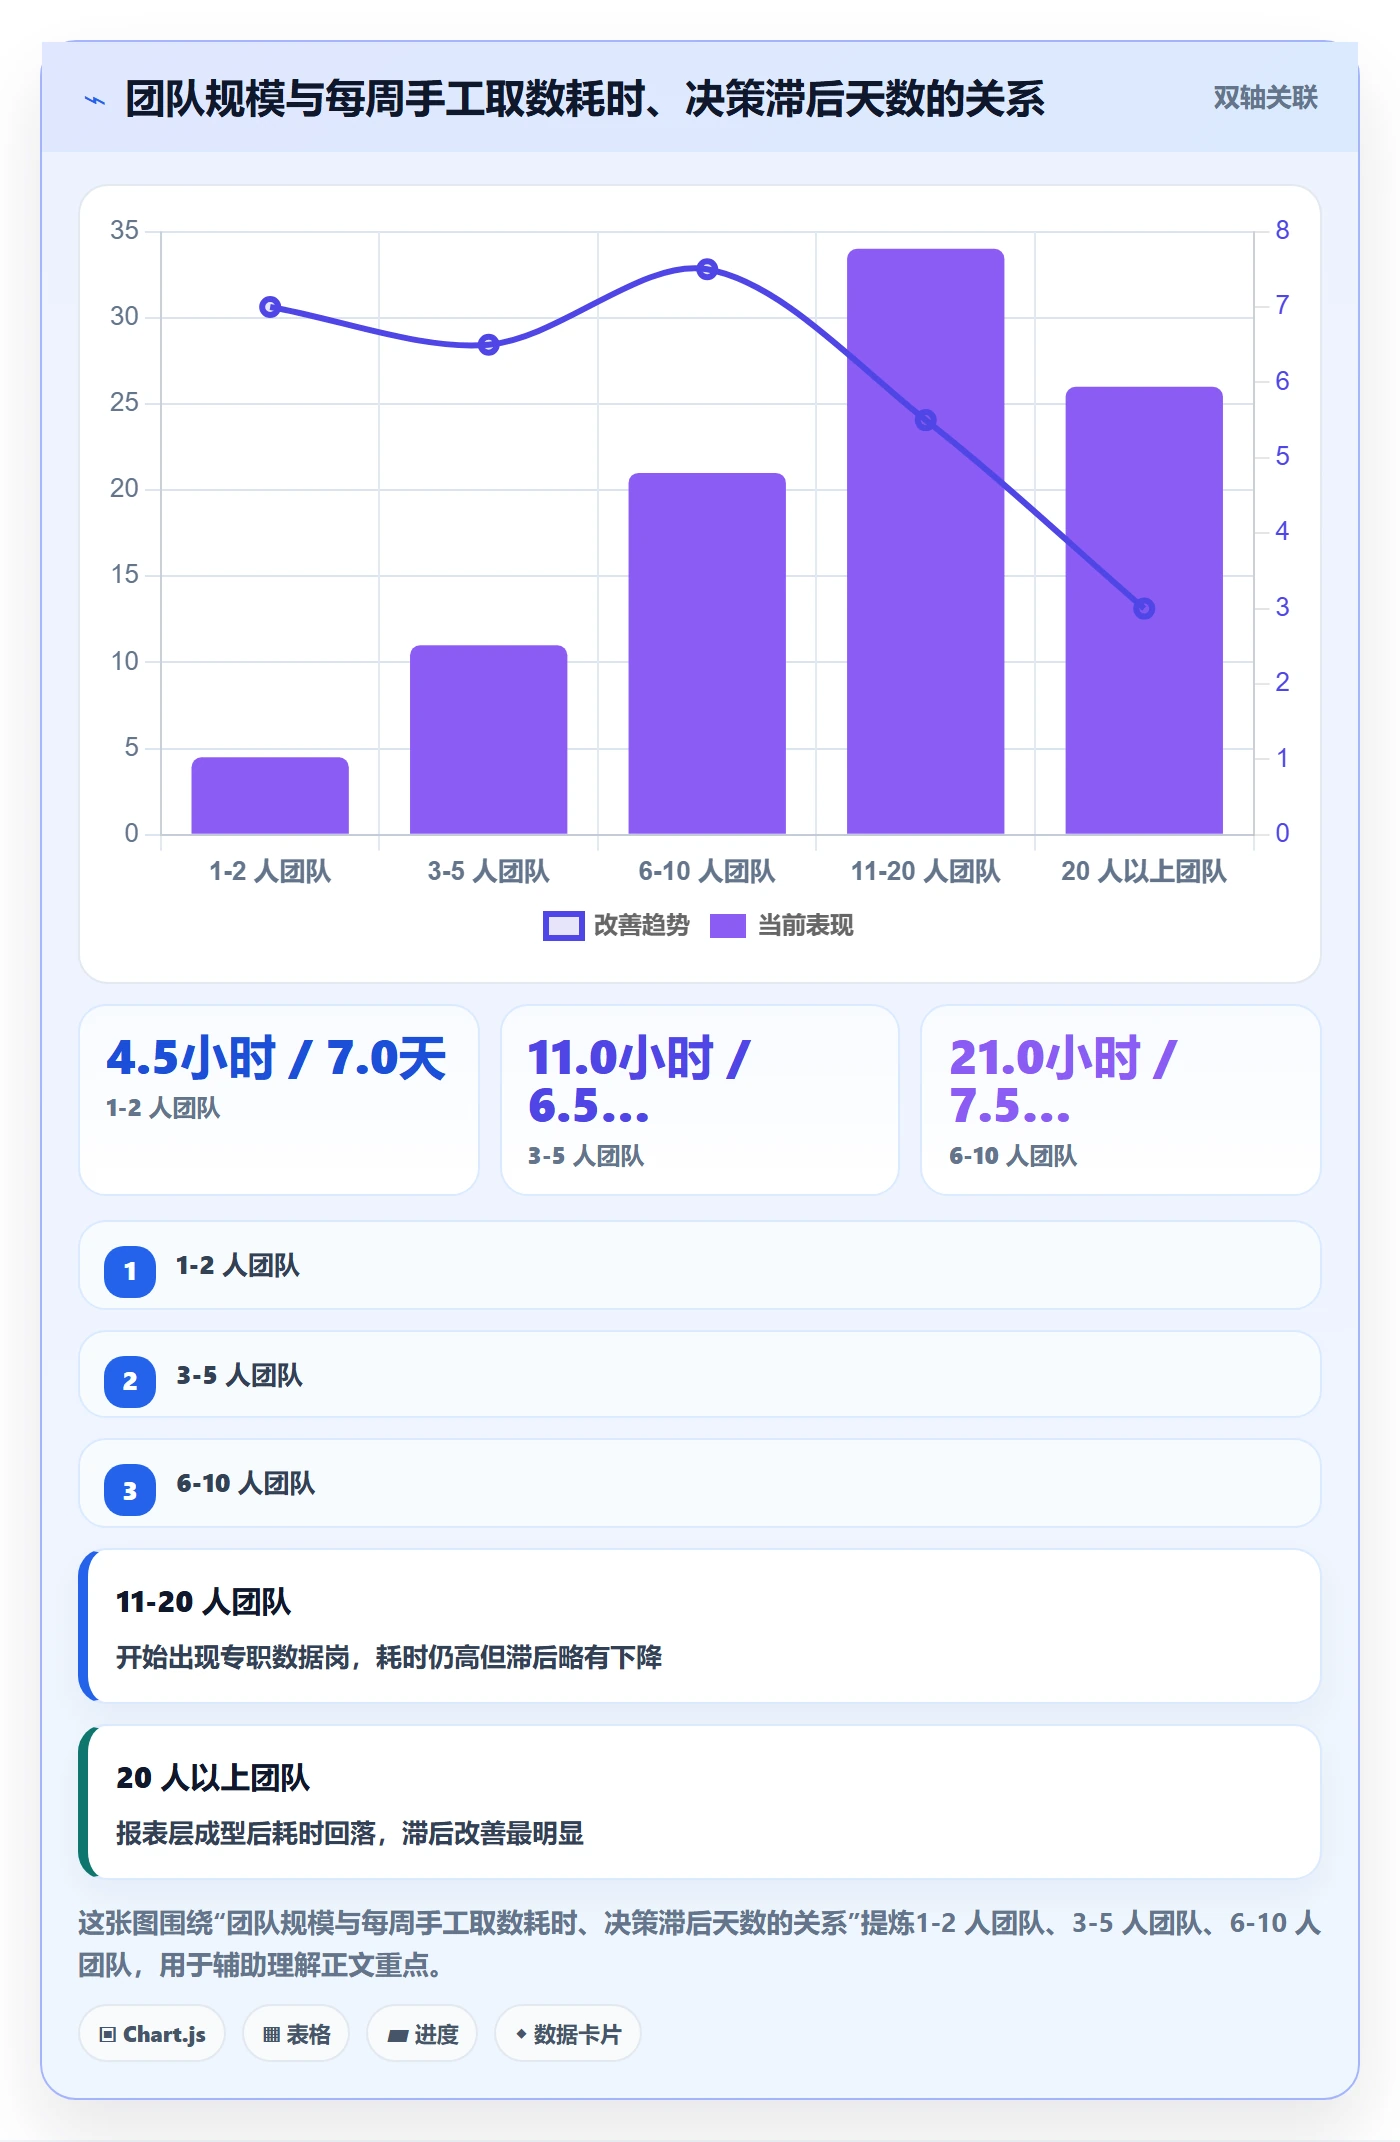Click the chart title heading text
Viewport: 1400px width, 2142px height.
585,99
